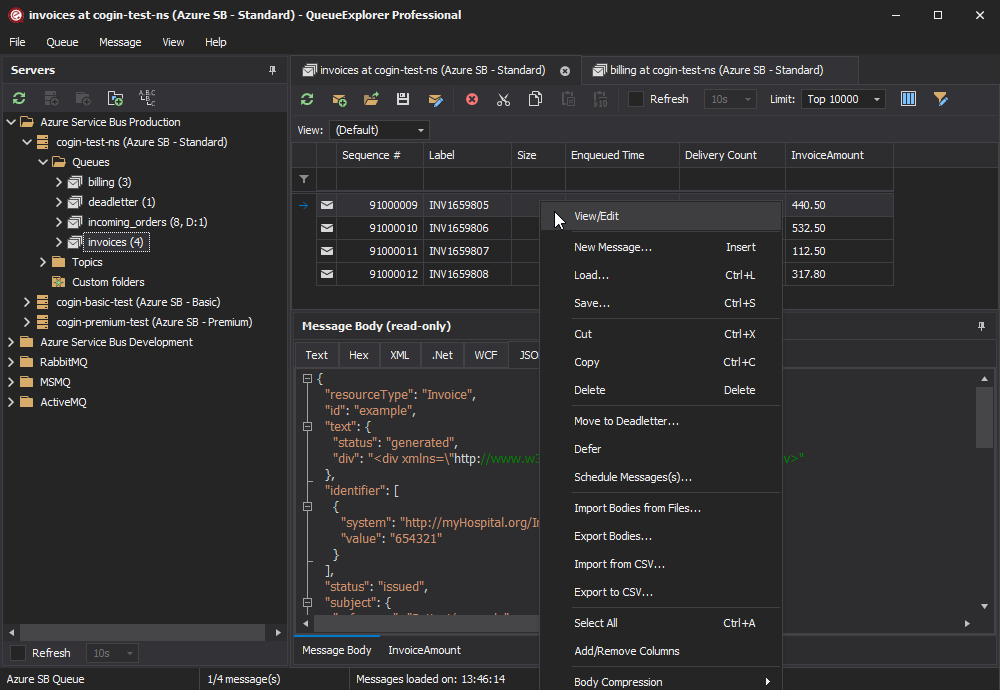
Task: Create a new message with the envelope-plus icon
Action: 339,99
